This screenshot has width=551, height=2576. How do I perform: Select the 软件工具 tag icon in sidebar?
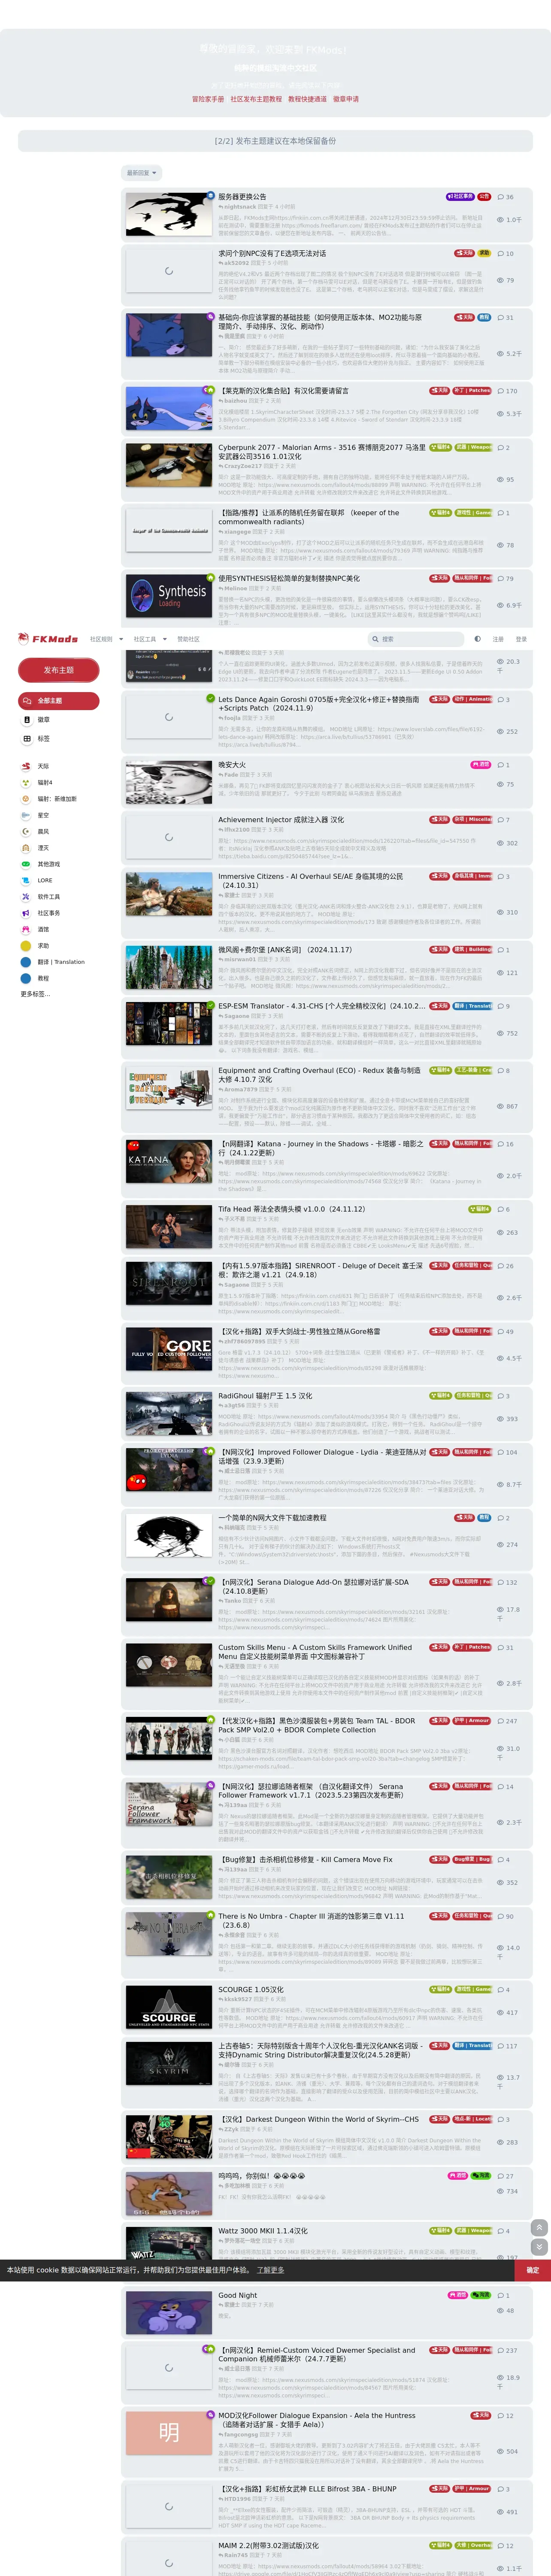(x=26, y=897)
